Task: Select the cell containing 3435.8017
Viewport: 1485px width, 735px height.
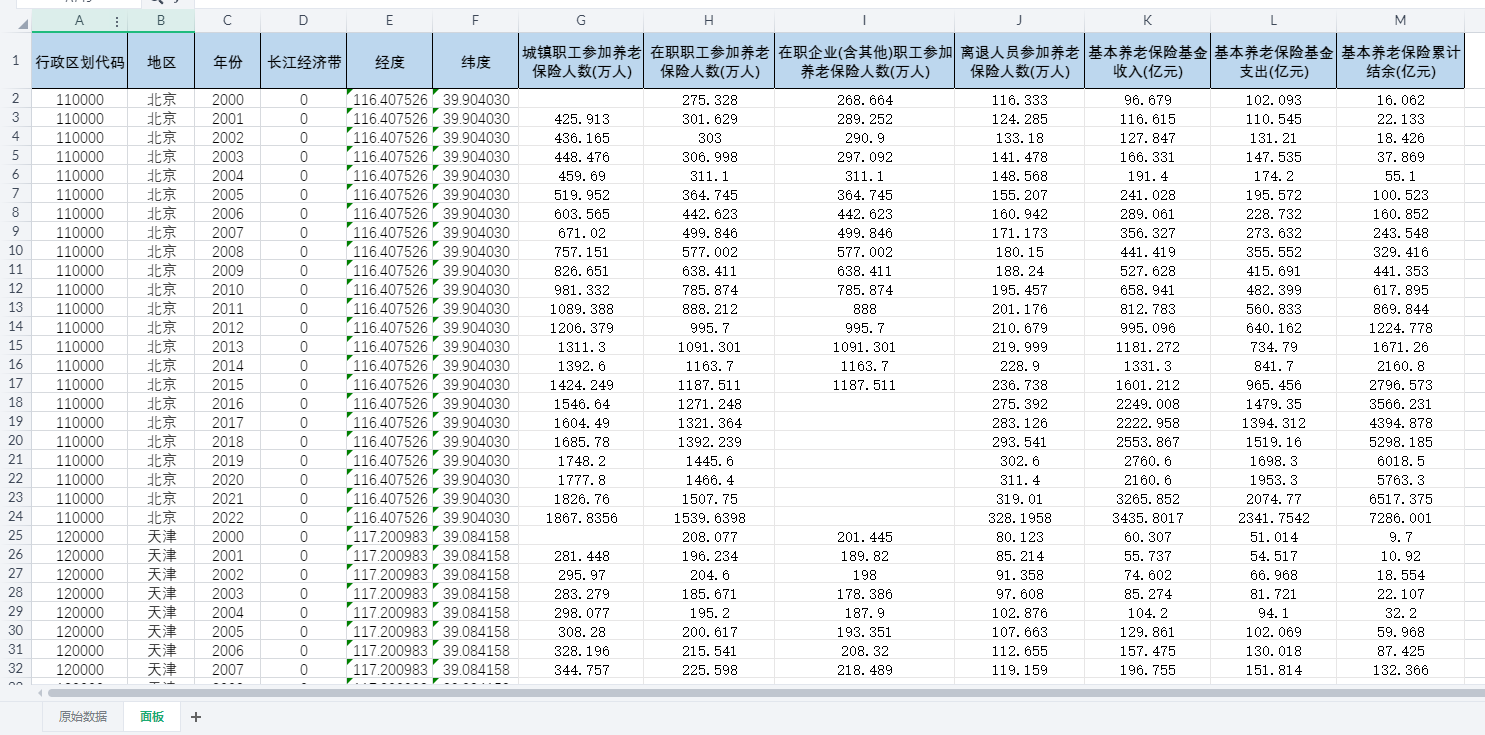Action: coord(1148,517)
